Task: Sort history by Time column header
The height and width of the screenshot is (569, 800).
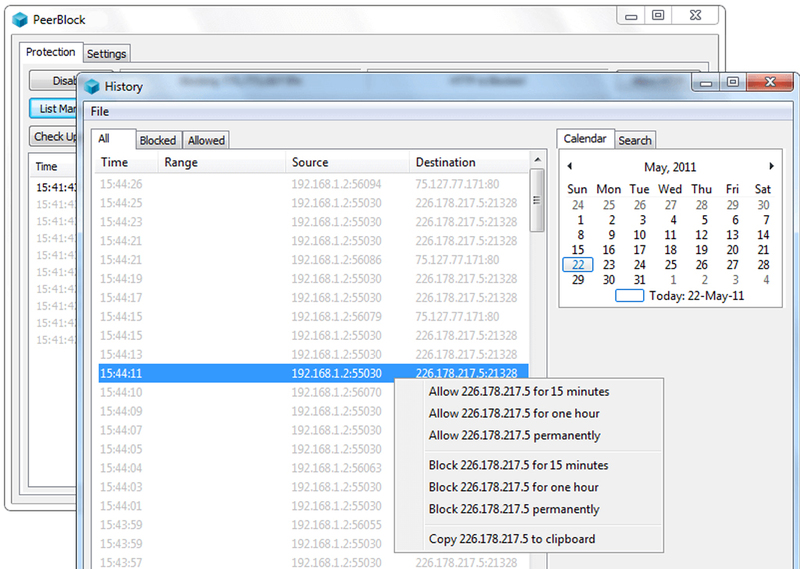Action: click(x=127, y=162)
